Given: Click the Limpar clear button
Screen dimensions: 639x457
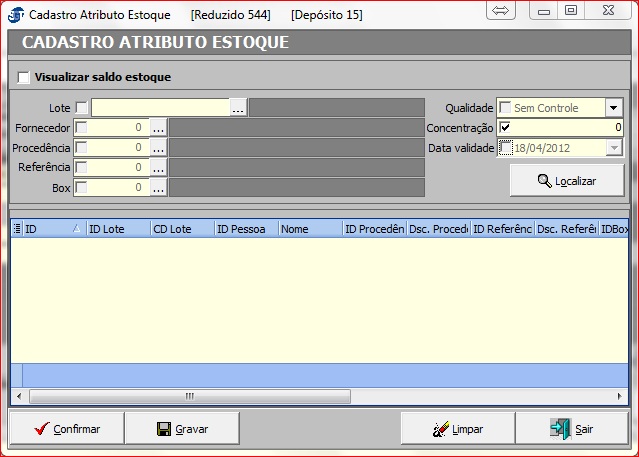Looking at the screenshot, I should coord(457,428).
